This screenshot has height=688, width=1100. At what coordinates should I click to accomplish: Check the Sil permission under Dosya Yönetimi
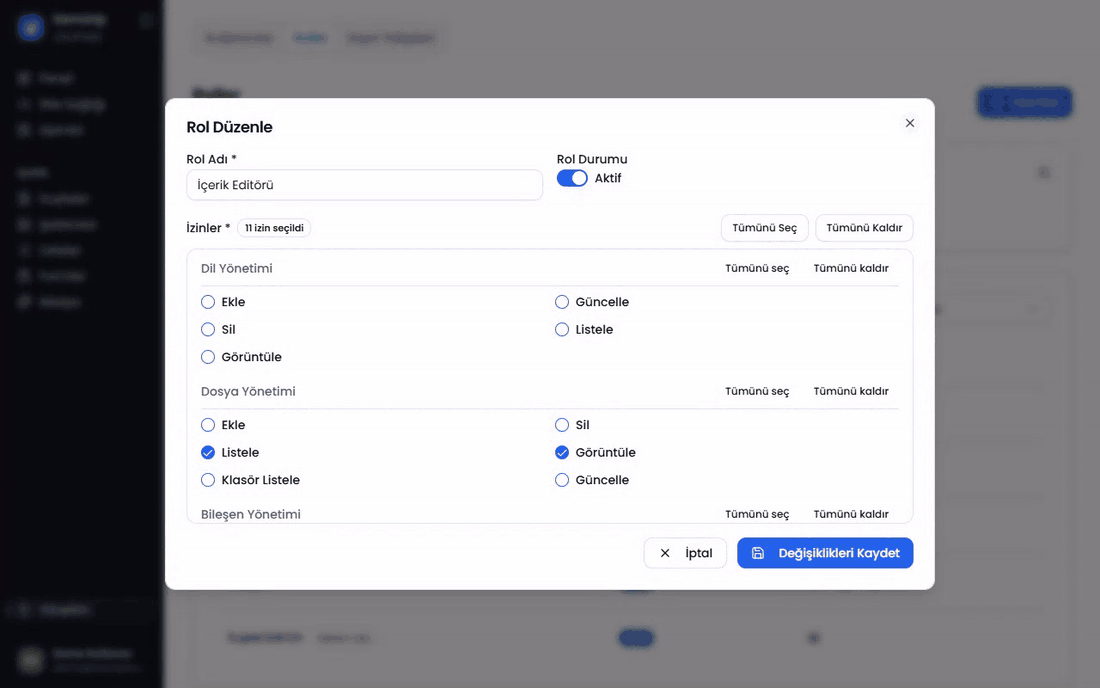tap(562, 425)
